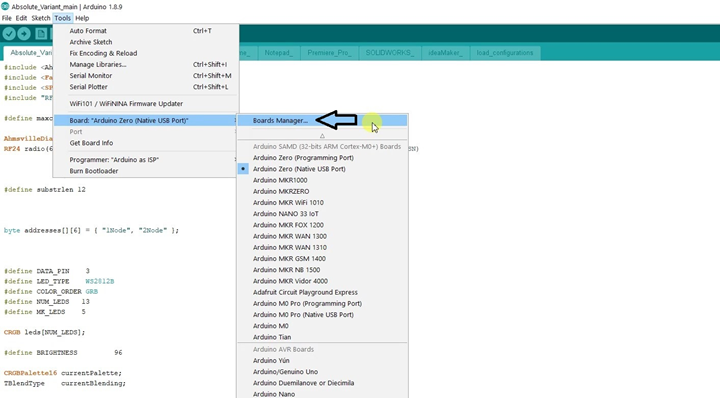
Task: Click the Upload arrow icon
Action: pyautogui.click(x=24, y=34)
